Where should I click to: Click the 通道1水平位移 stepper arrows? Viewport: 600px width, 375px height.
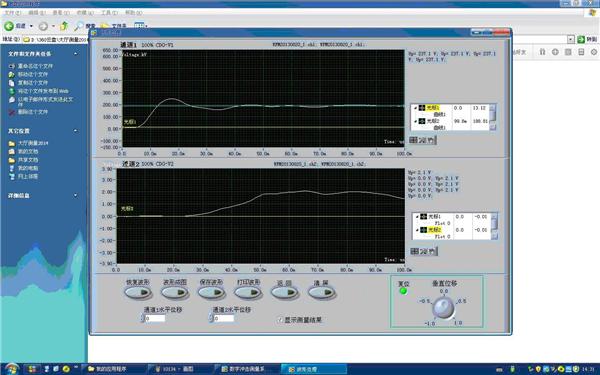coord(143,318)
